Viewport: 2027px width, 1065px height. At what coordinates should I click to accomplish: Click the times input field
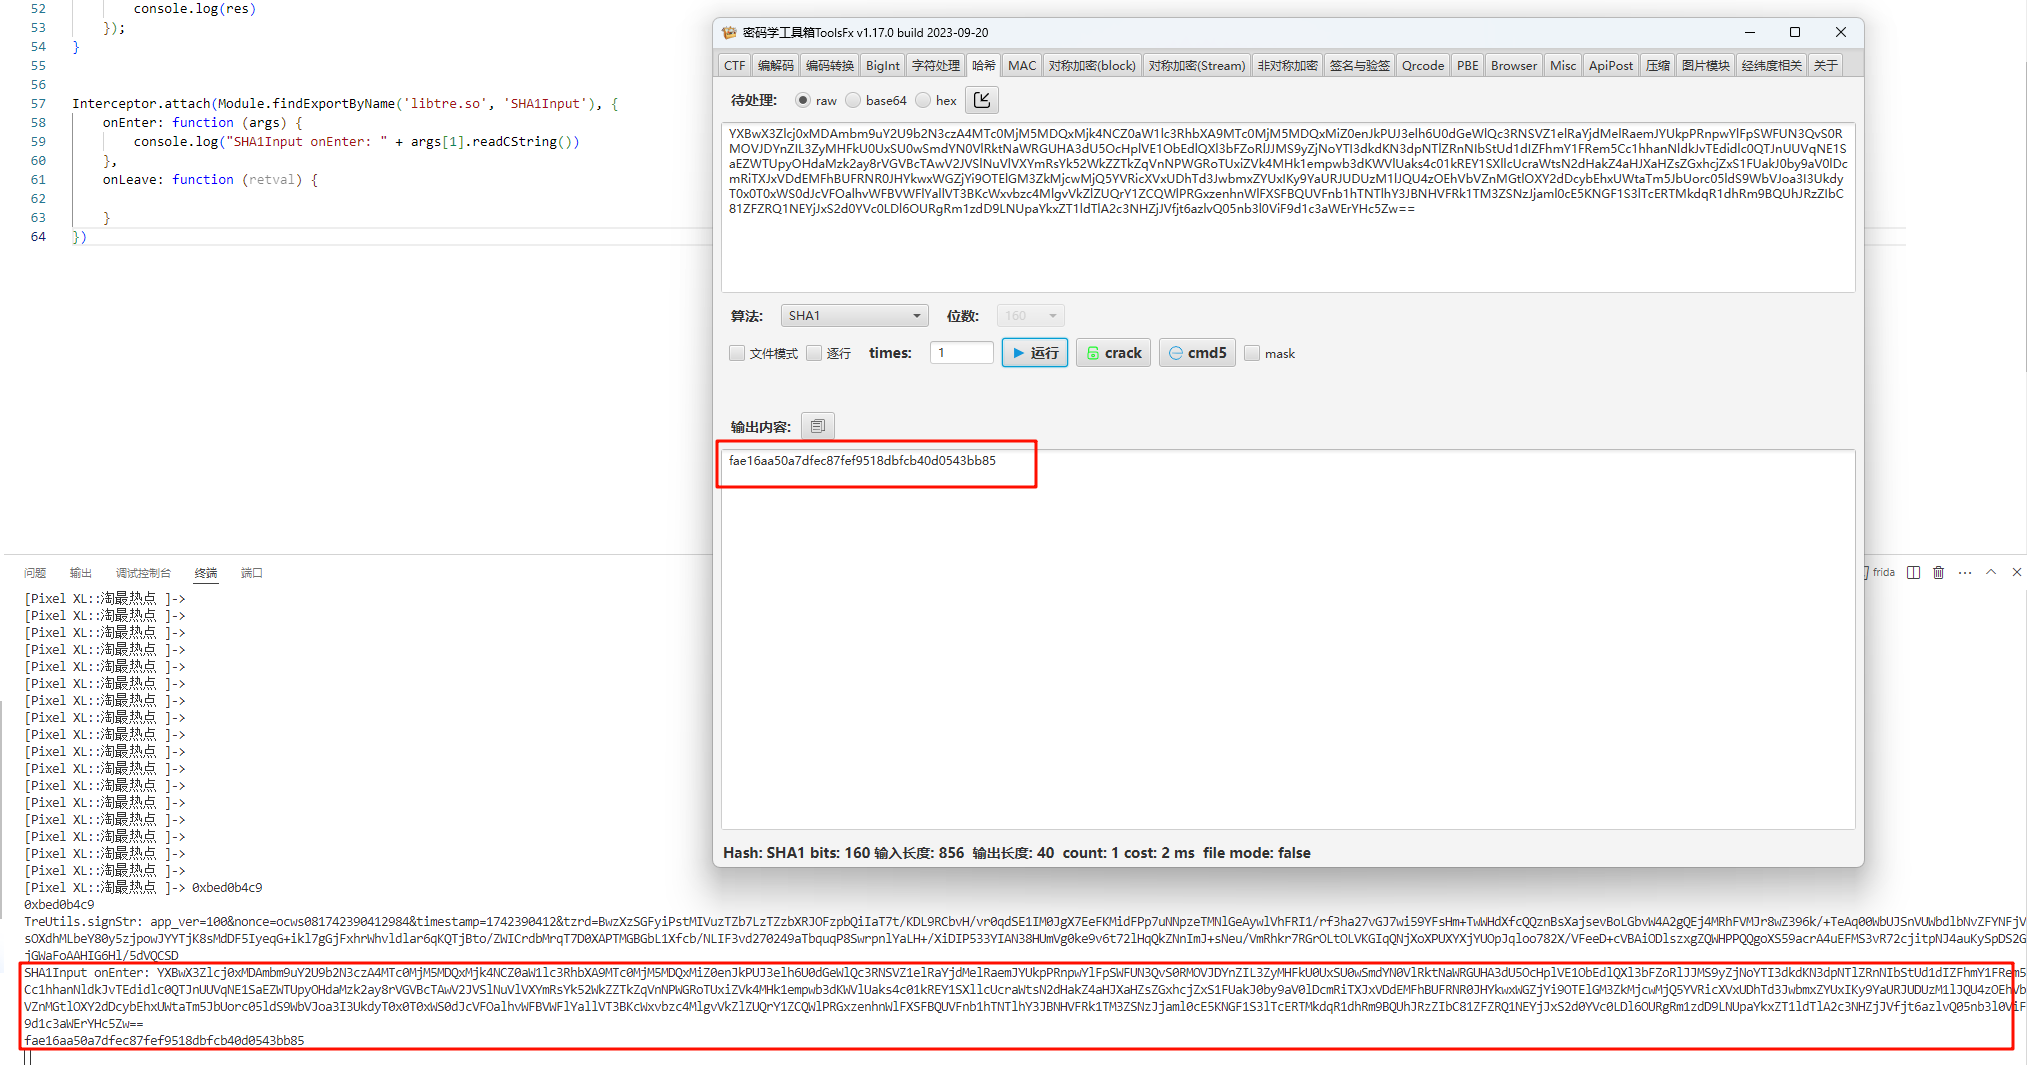[961, 353]
